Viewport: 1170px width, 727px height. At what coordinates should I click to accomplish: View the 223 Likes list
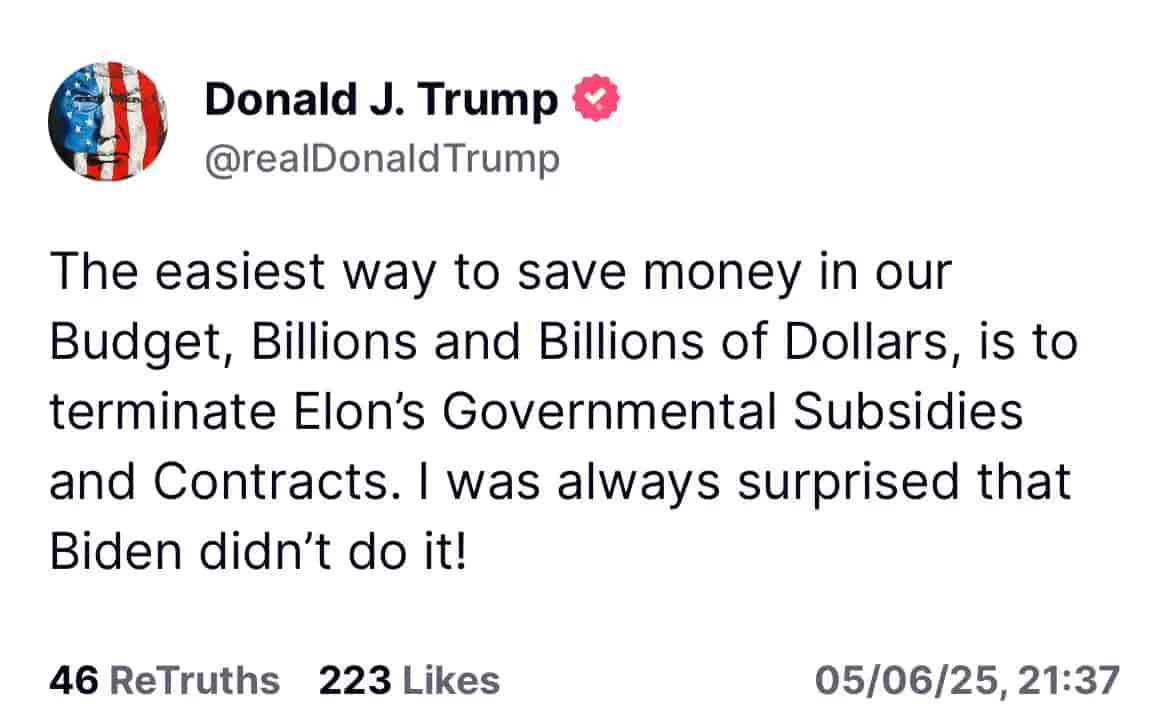(409, 680)
